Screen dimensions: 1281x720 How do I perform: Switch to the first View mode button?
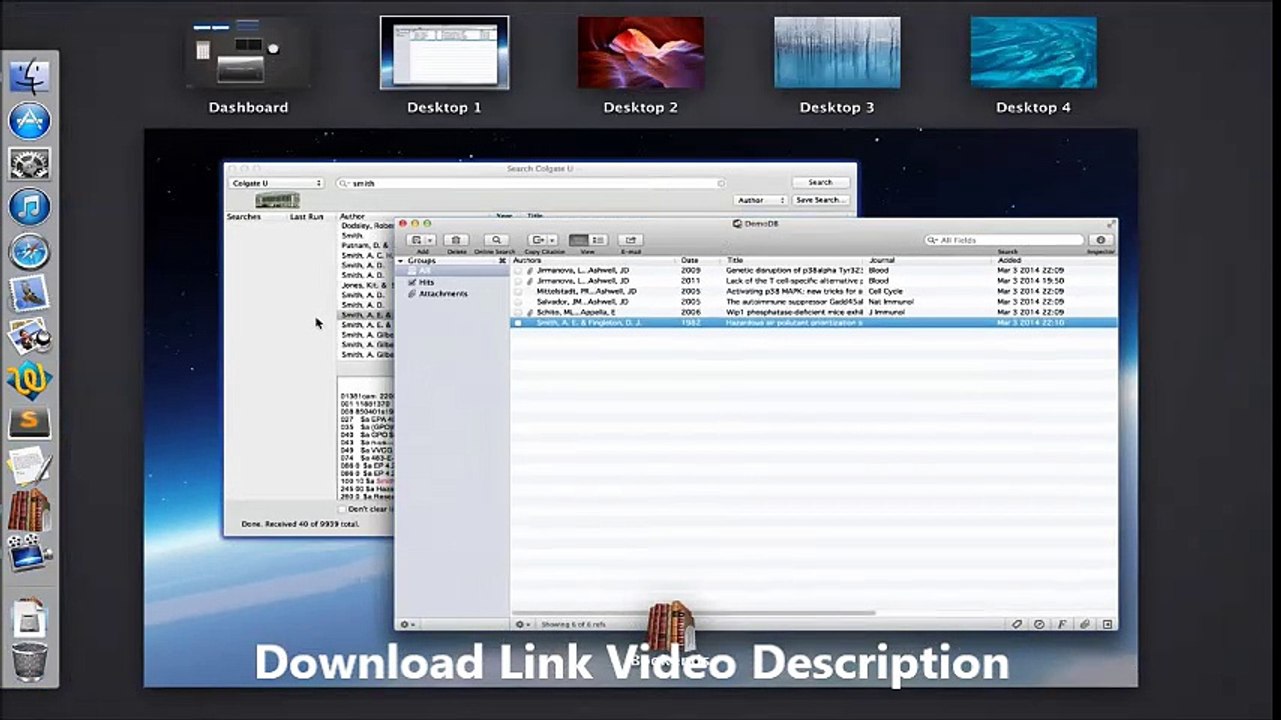[x=579, y=240]
